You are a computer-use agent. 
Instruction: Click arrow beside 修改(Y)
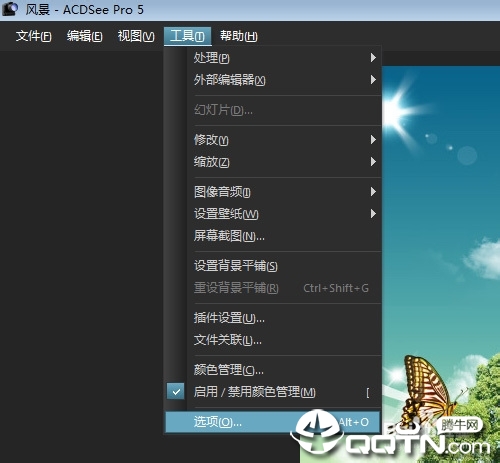(x=373, y=140)
